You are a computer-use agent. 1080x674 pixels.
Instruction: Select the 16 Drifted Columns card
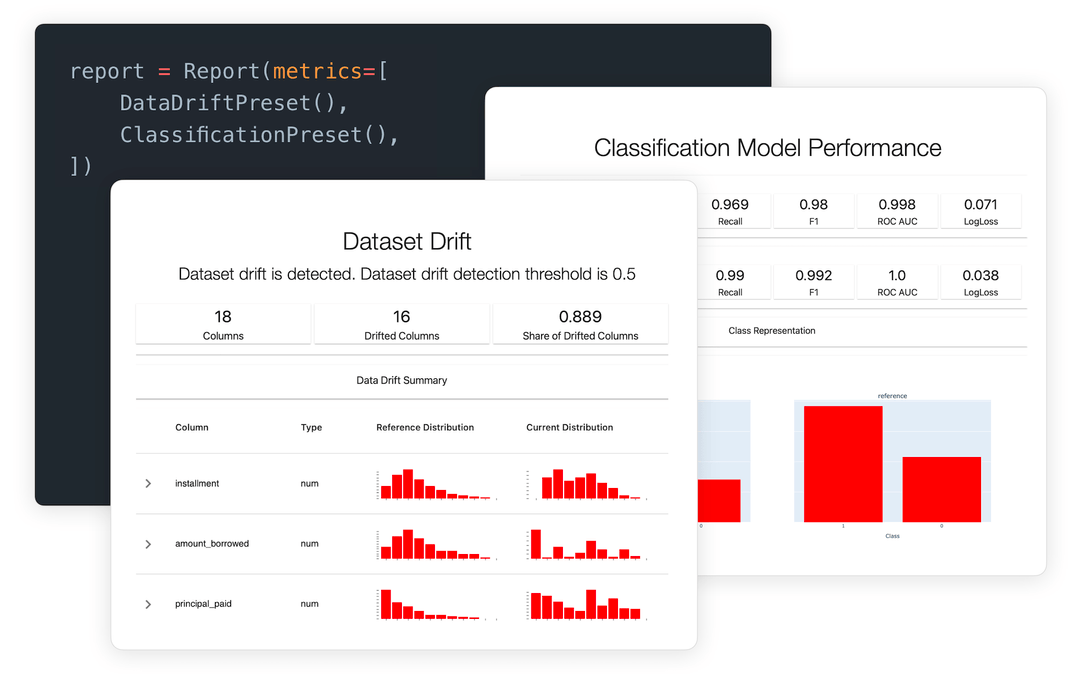pyautogui.click(x=402, y=323)
